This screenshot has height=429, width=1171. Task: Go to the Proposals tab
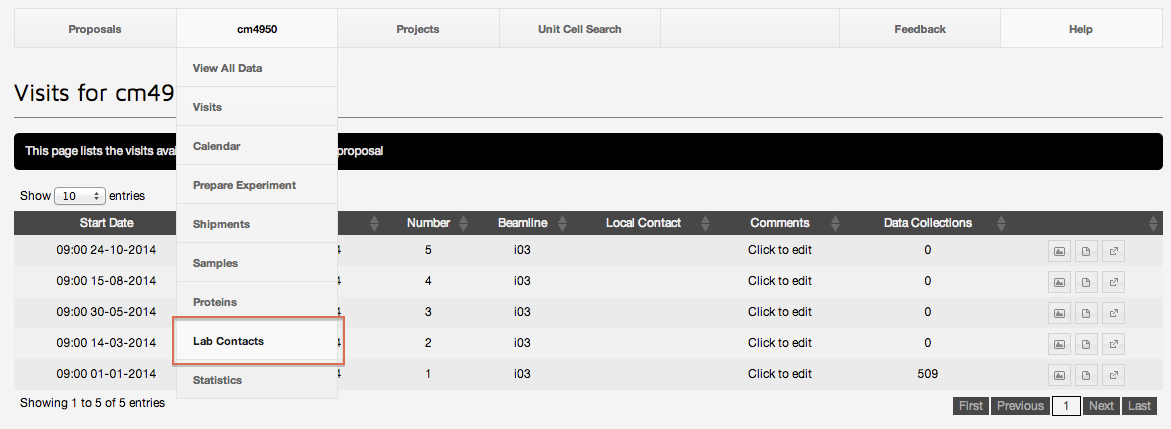95,29
